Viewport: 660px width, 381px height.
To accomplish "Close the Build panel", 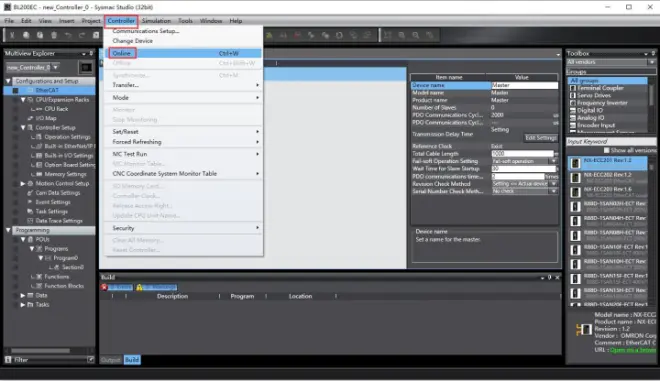I will coord(557,277).
